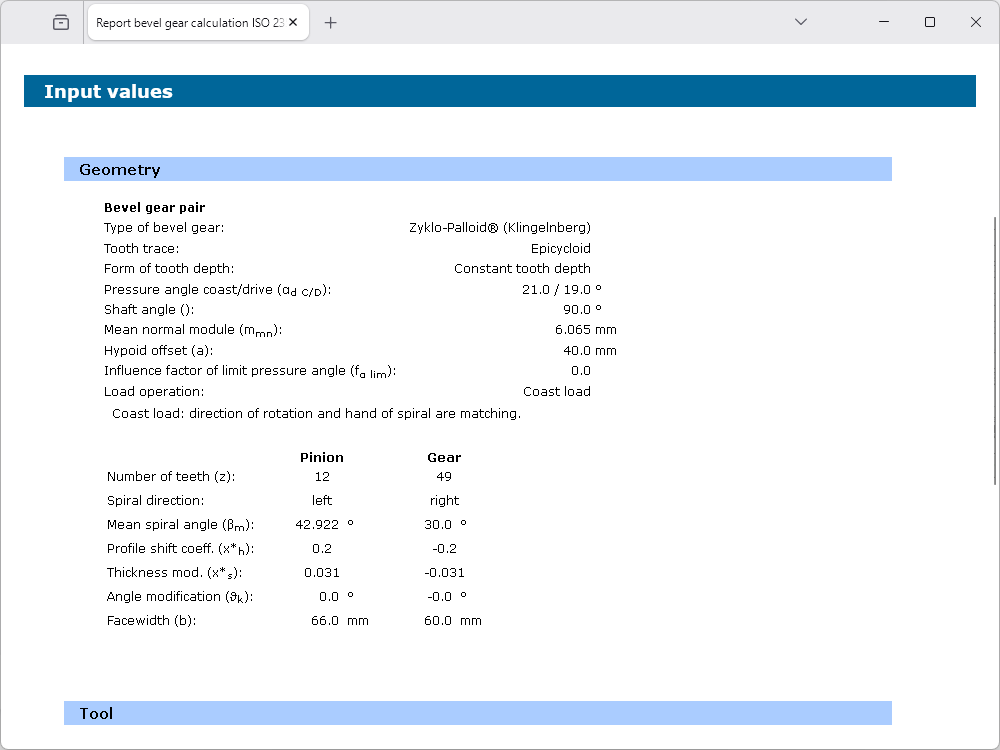The height and width of the screenshot is (750, 1000).
Task: Click the tab actions icon left of the tab
Action: click(61, 22)
